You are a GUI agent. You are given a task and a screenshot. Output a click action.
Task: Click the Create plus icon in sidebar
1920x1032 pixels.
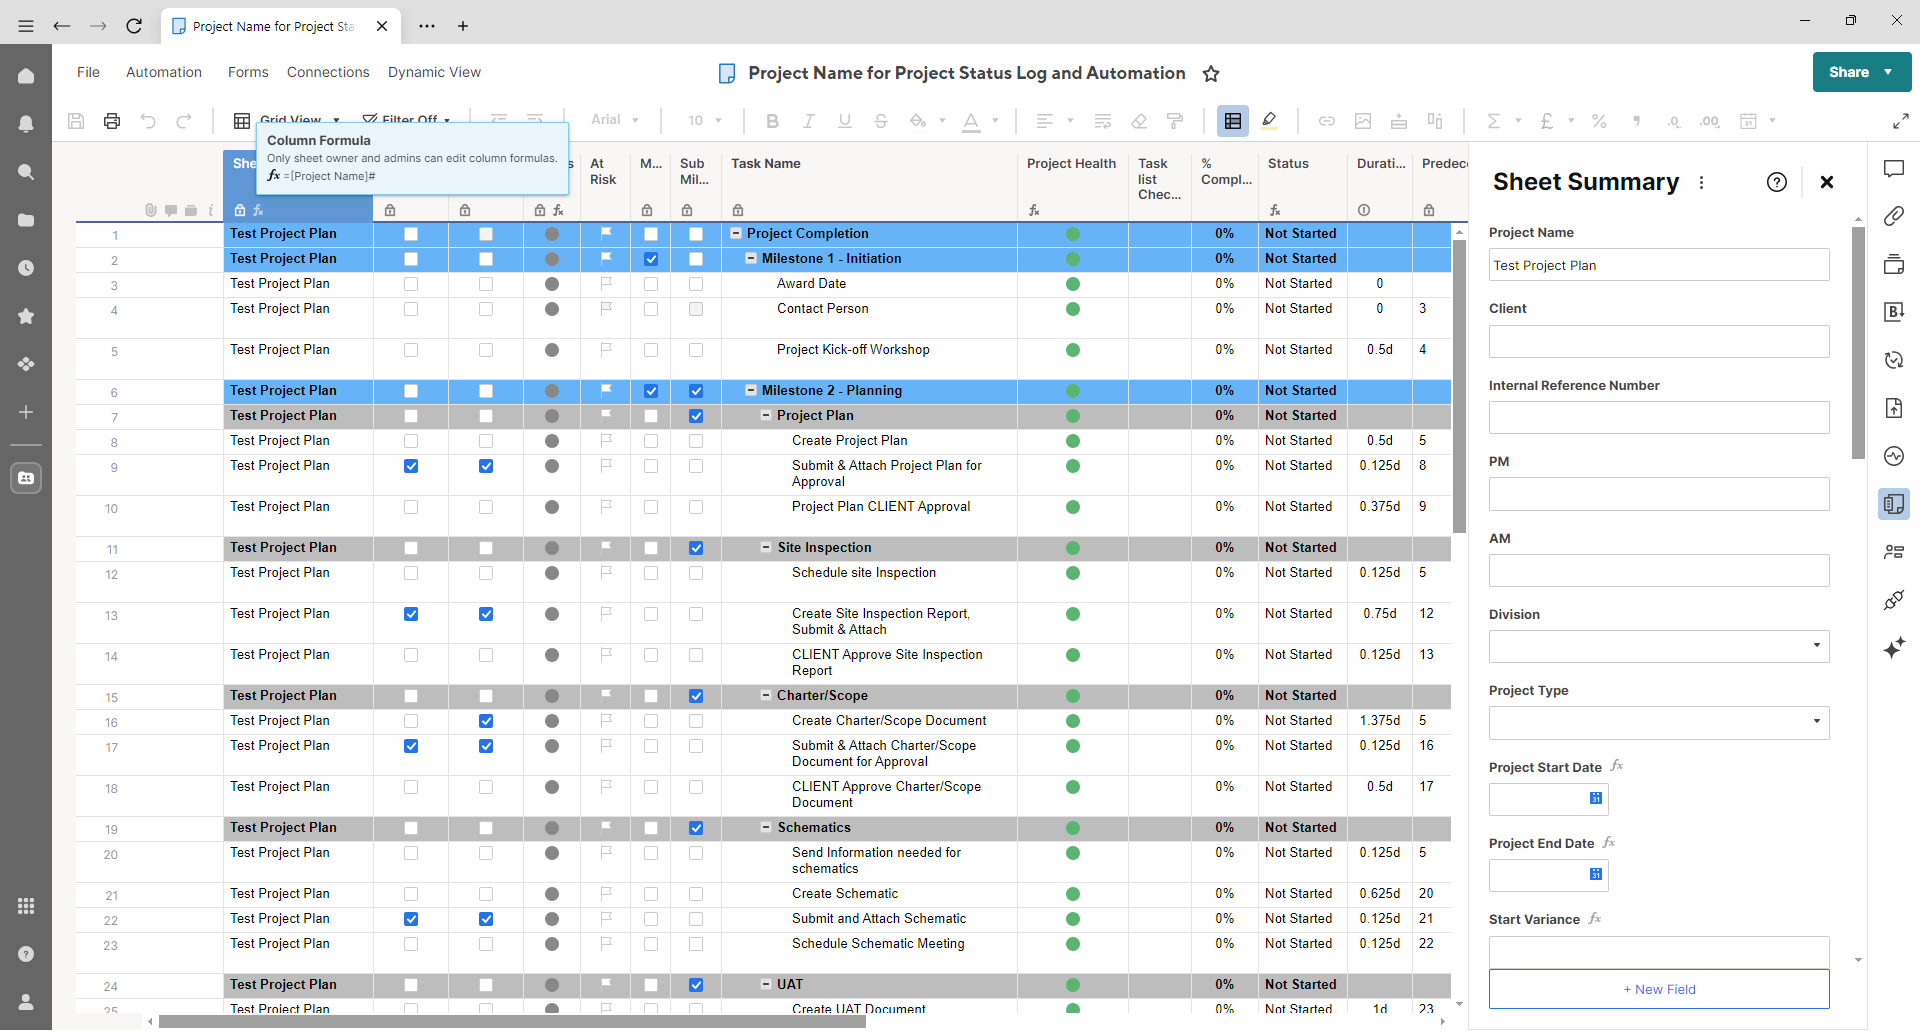pos(26,412)
